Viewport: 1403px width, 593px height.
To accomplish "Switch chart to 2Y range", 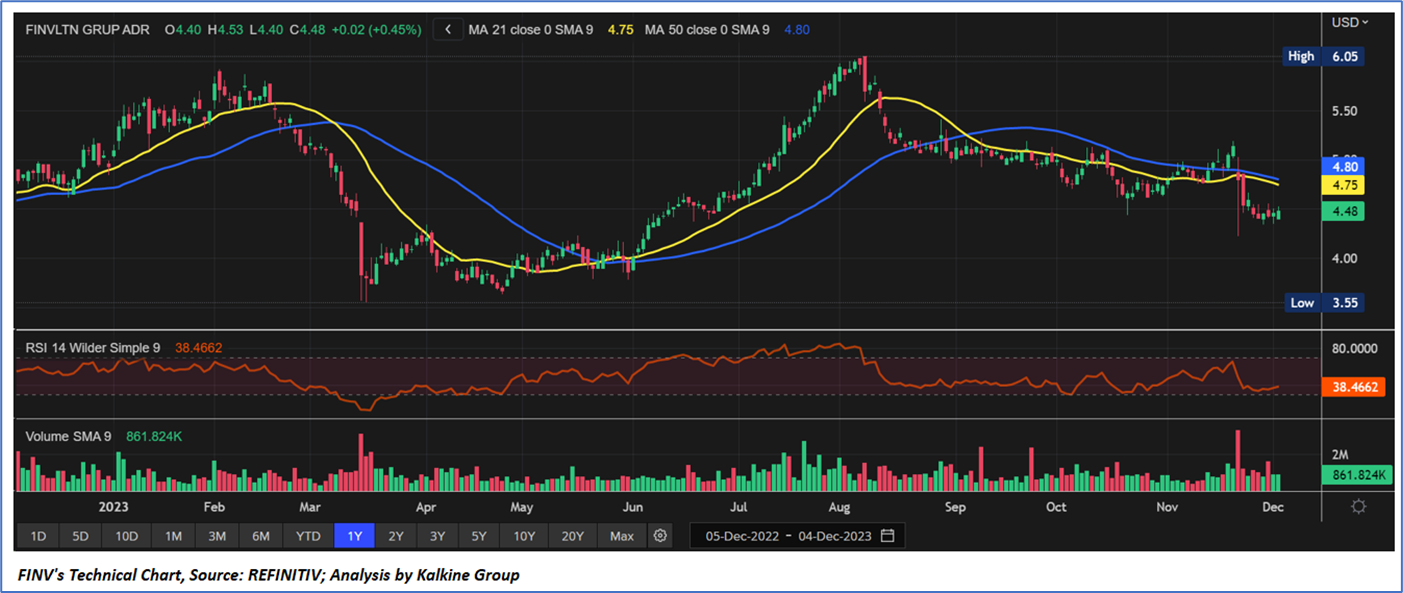I will [396, 536].
